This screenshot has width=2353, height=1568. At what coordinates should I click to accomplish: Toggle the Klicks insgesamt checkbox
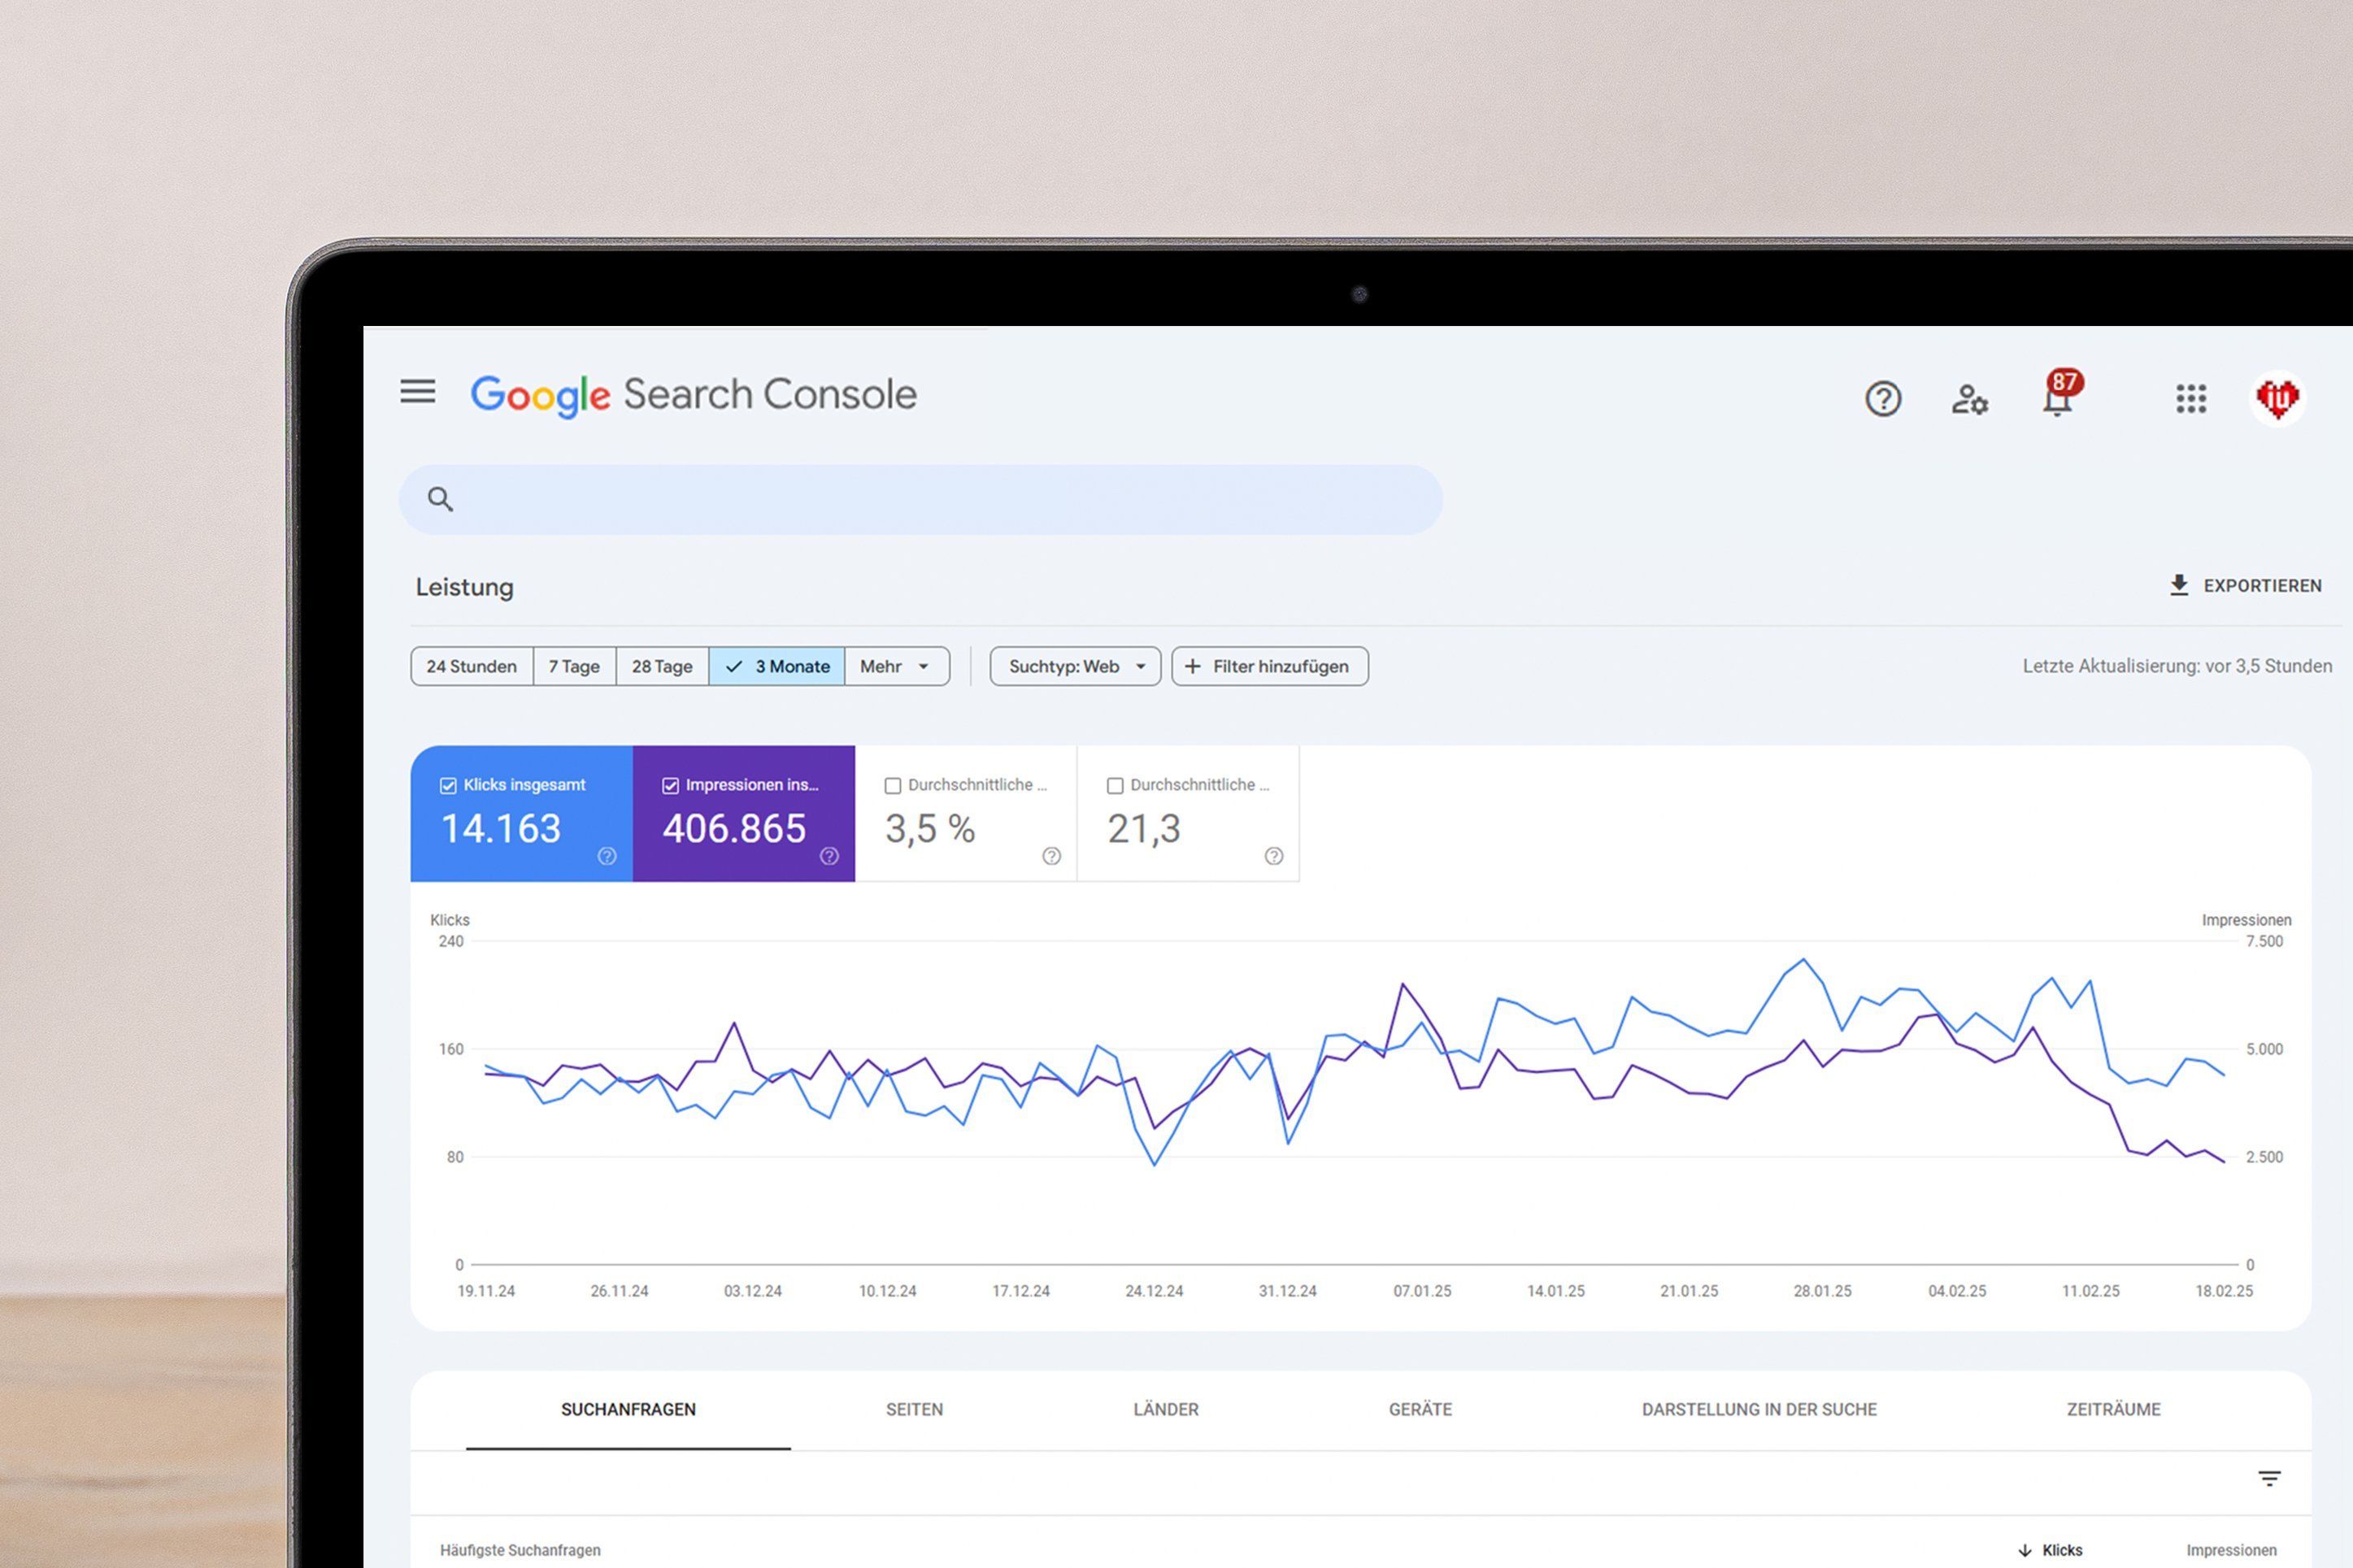click(x=448, y=786)
